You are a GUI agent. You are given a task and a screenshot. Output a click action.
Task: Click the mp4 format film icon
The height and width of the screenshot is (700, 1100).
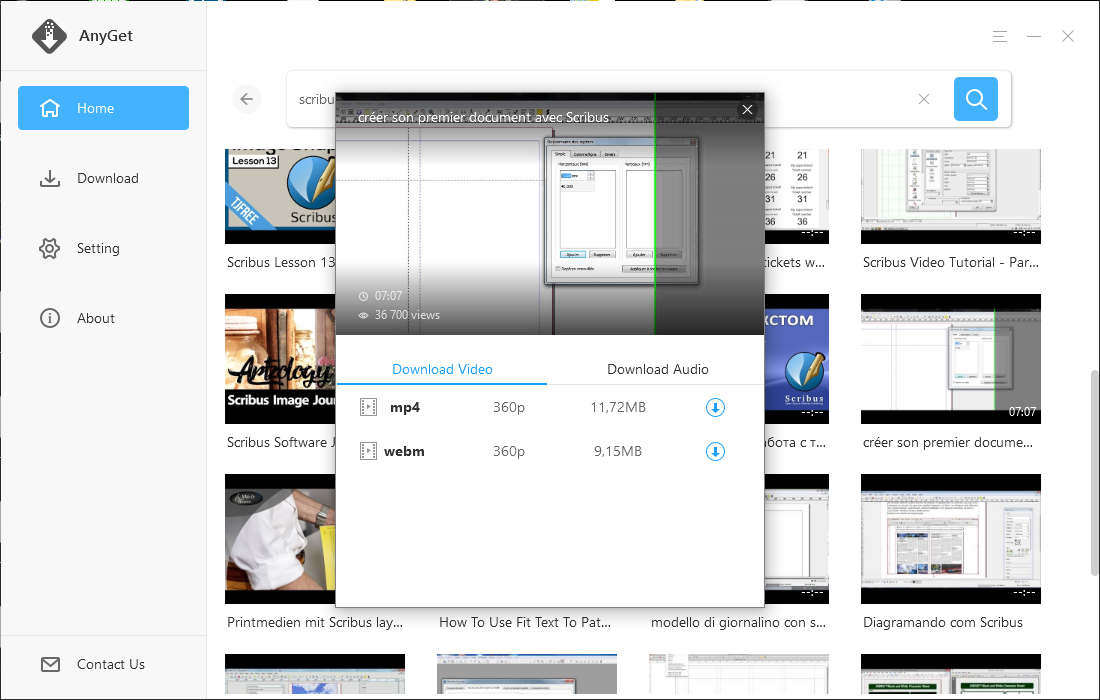[x=368, y=408]
